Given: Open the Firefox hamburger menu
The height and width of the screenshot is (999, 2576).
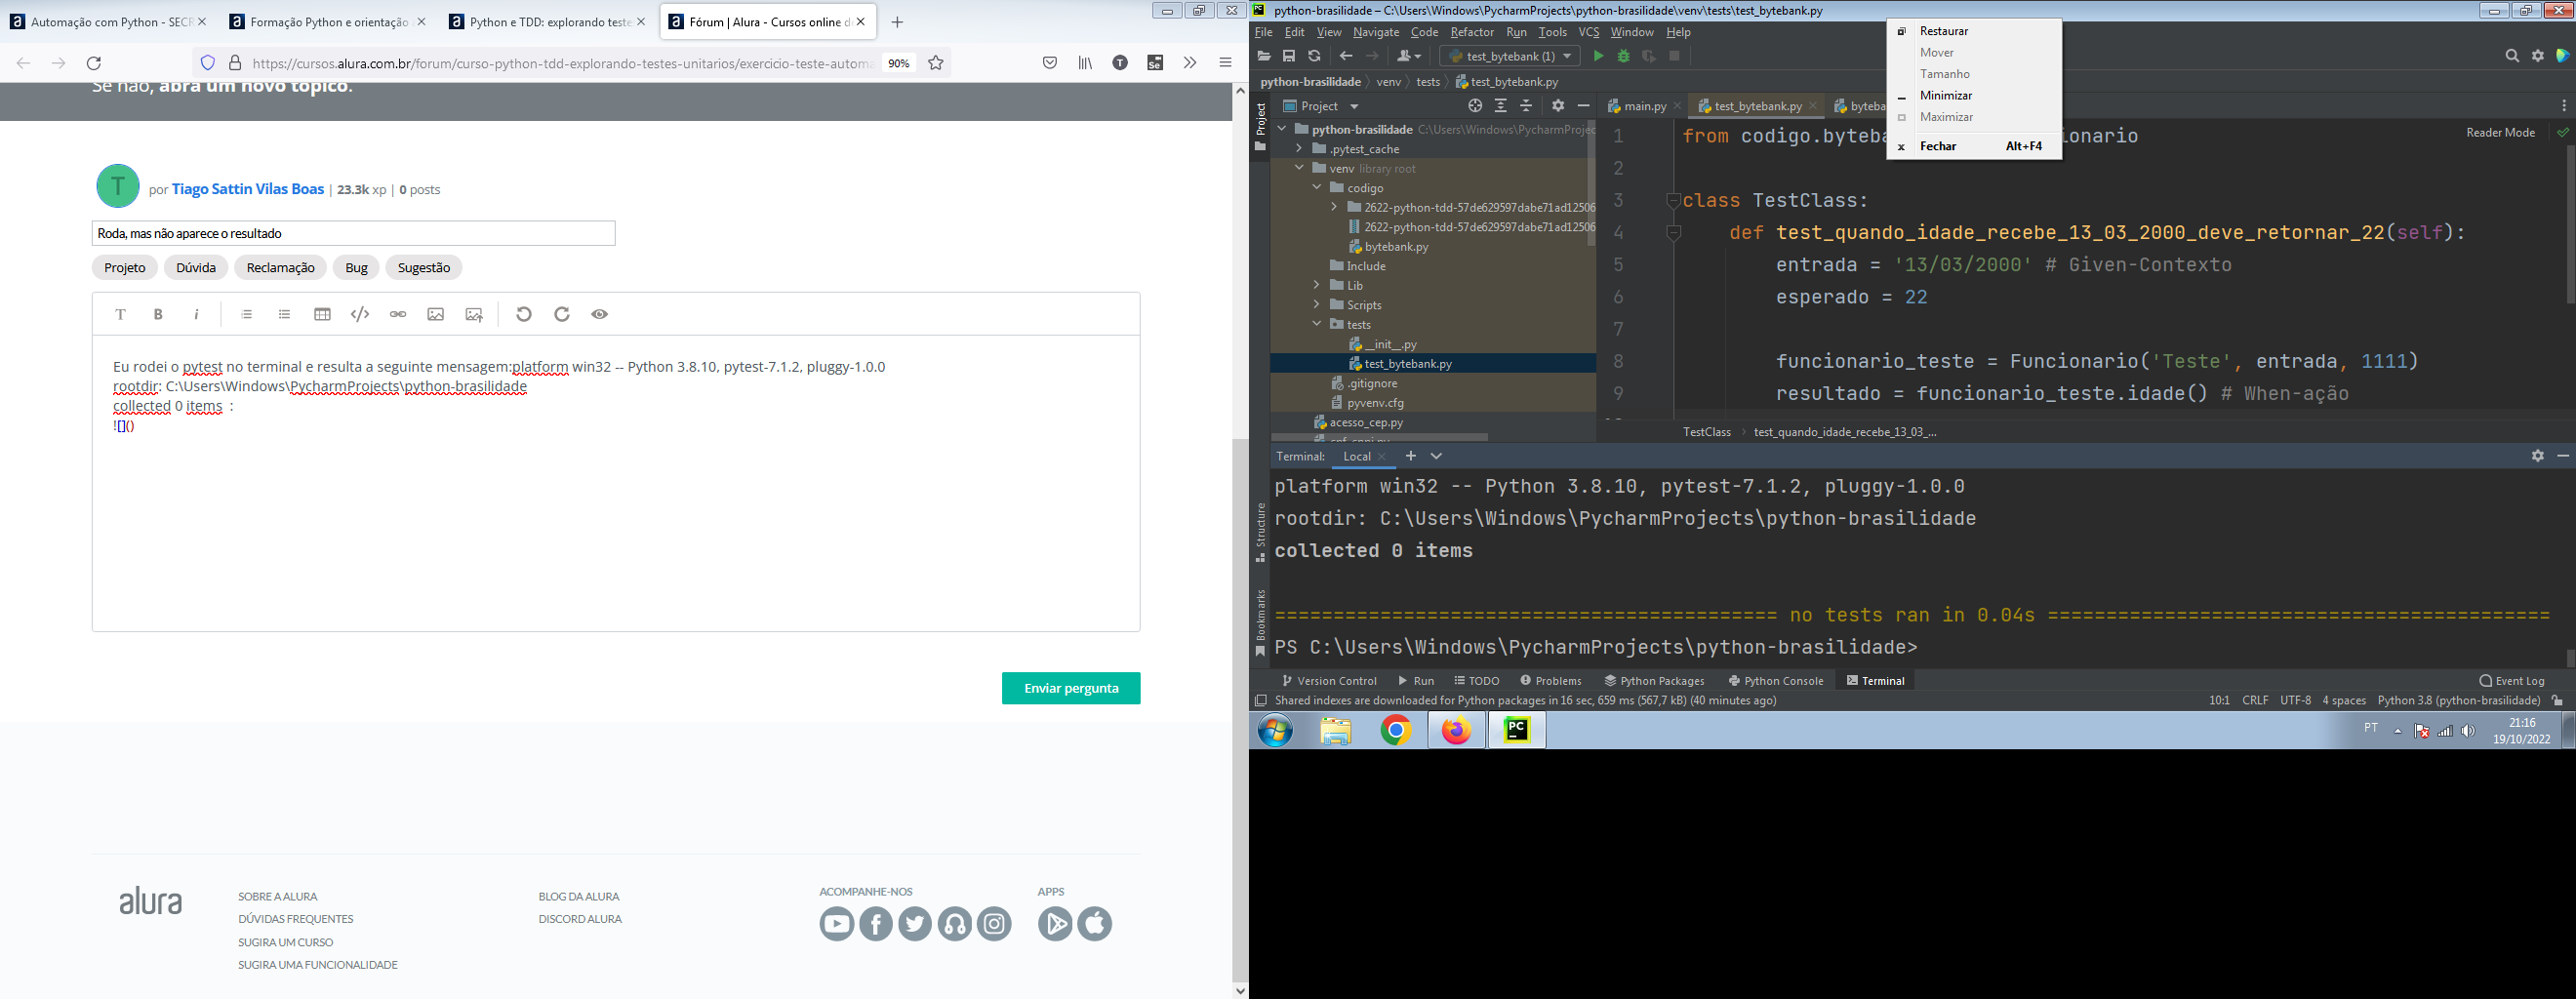Looking at the screenshot, I should [1225, 63].
